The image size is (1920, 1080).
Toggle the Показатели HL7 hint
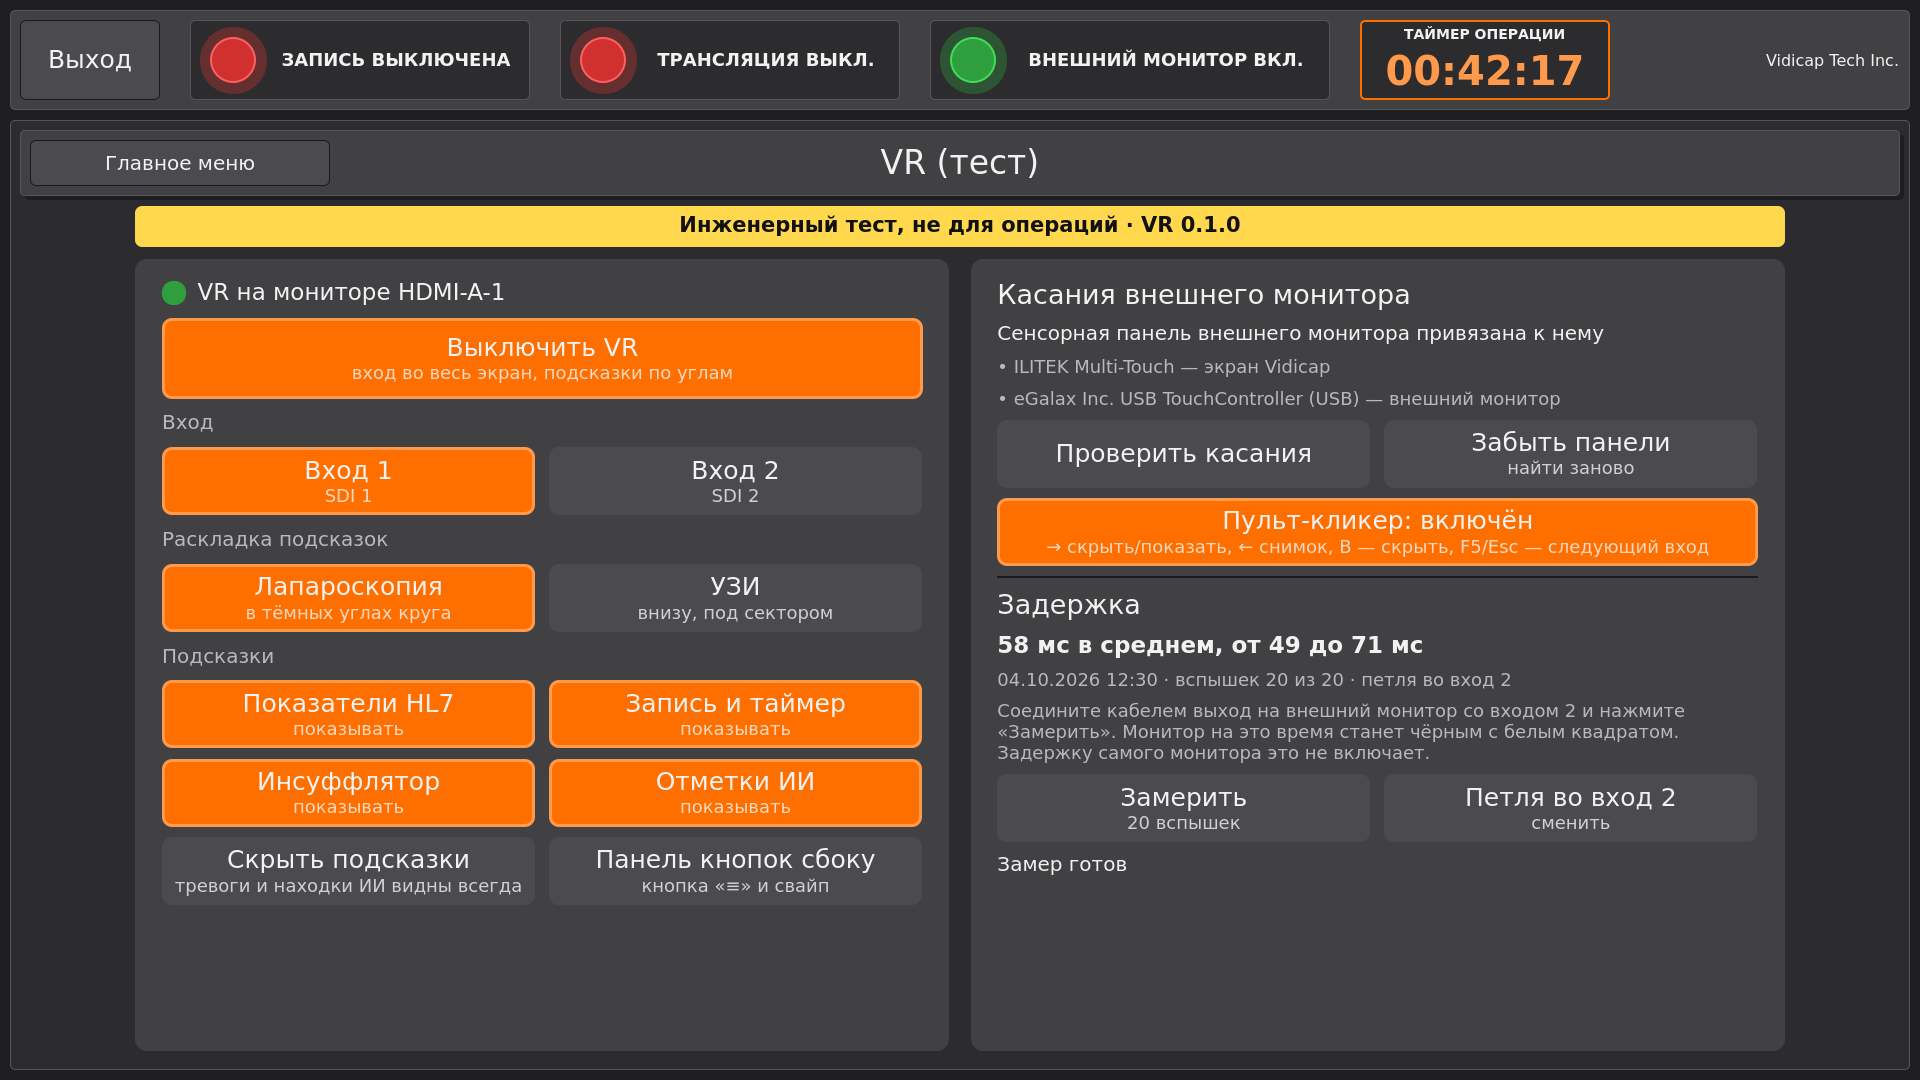pyautogui.click(x=348, y=714)
